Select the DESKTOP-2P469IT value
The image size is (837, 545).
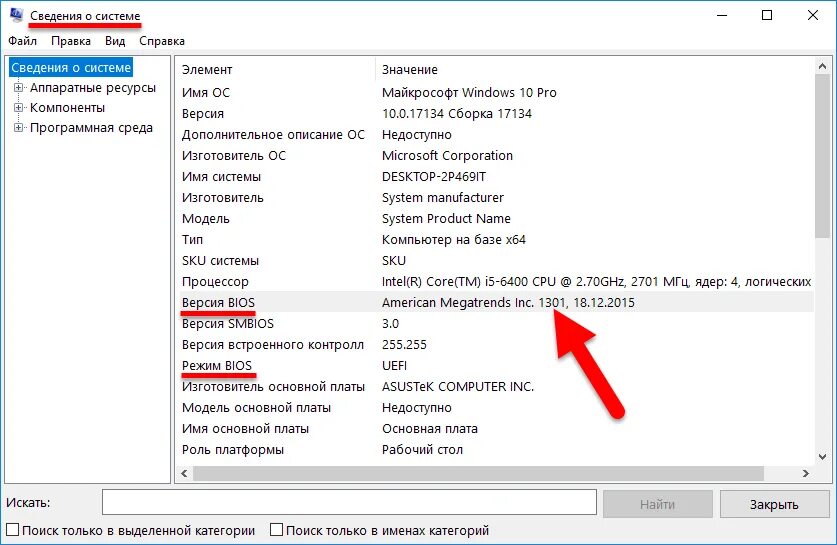coord(434,177)
